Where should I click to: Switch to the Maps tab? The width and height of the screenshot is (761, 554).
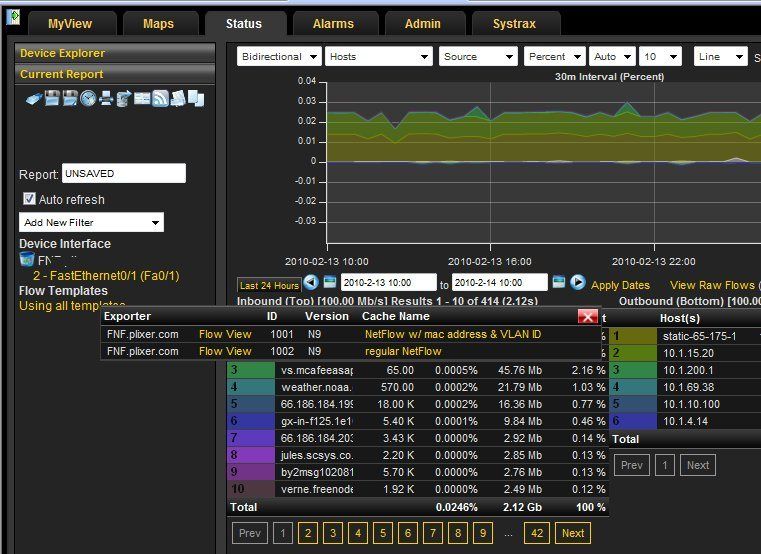(x=159, y=24)
